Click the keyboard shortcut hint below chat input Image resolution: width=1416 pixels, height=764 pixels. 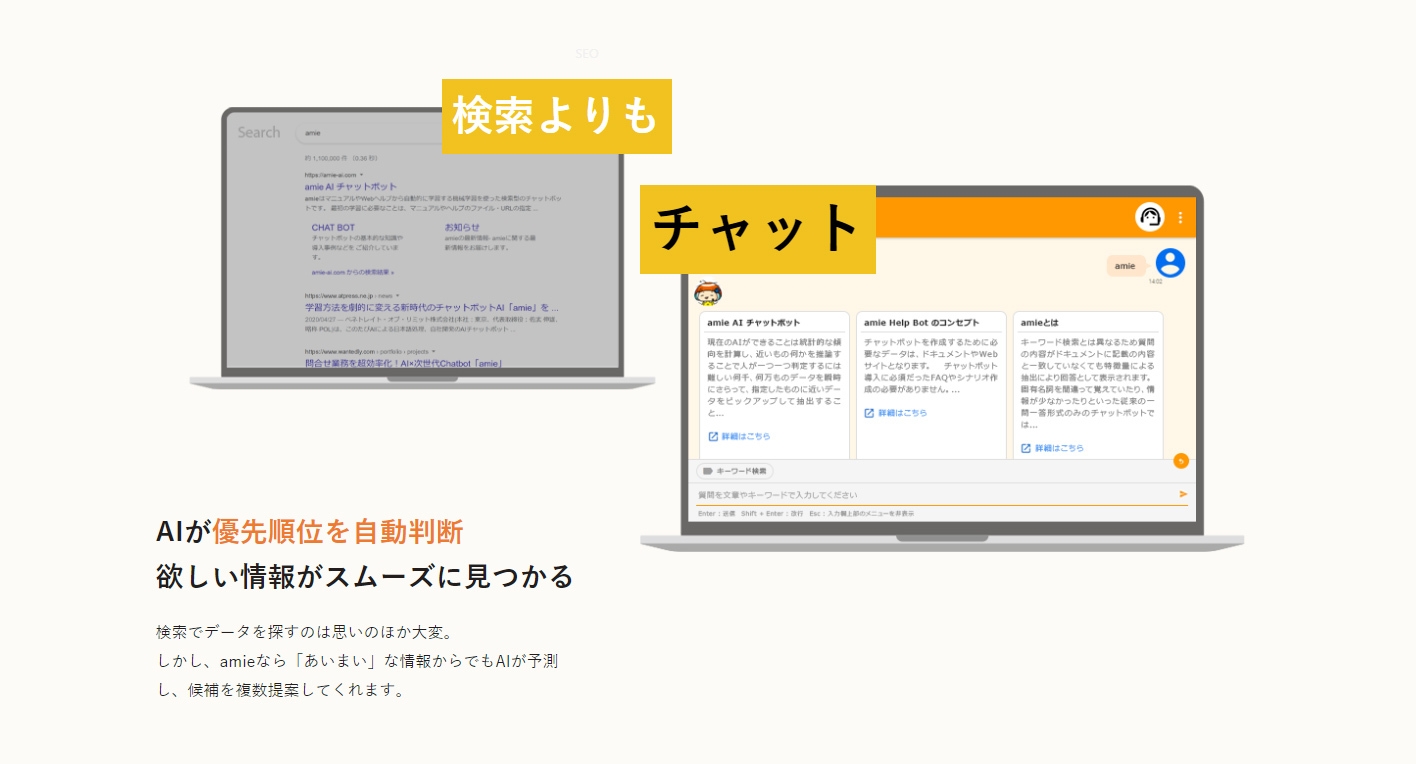(x=806, y=513)
